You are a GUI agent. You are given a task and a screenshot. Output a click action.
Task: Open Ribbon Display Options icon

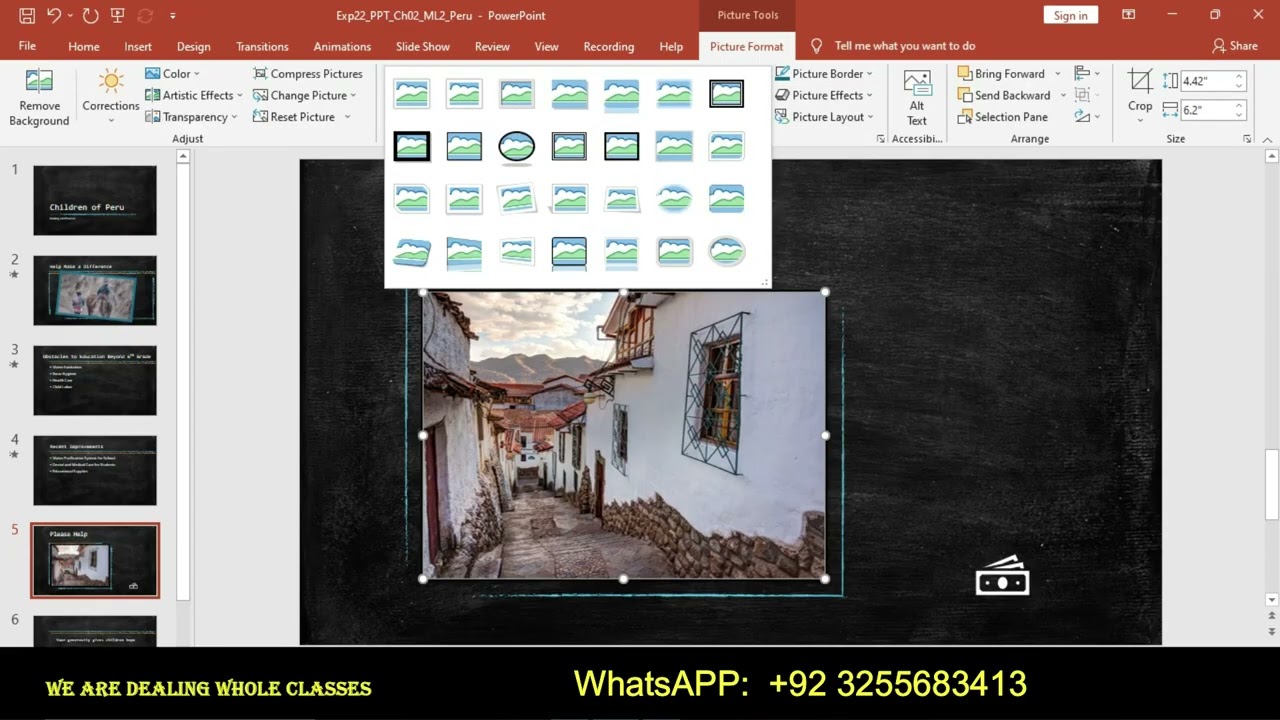pos(1128,15)
